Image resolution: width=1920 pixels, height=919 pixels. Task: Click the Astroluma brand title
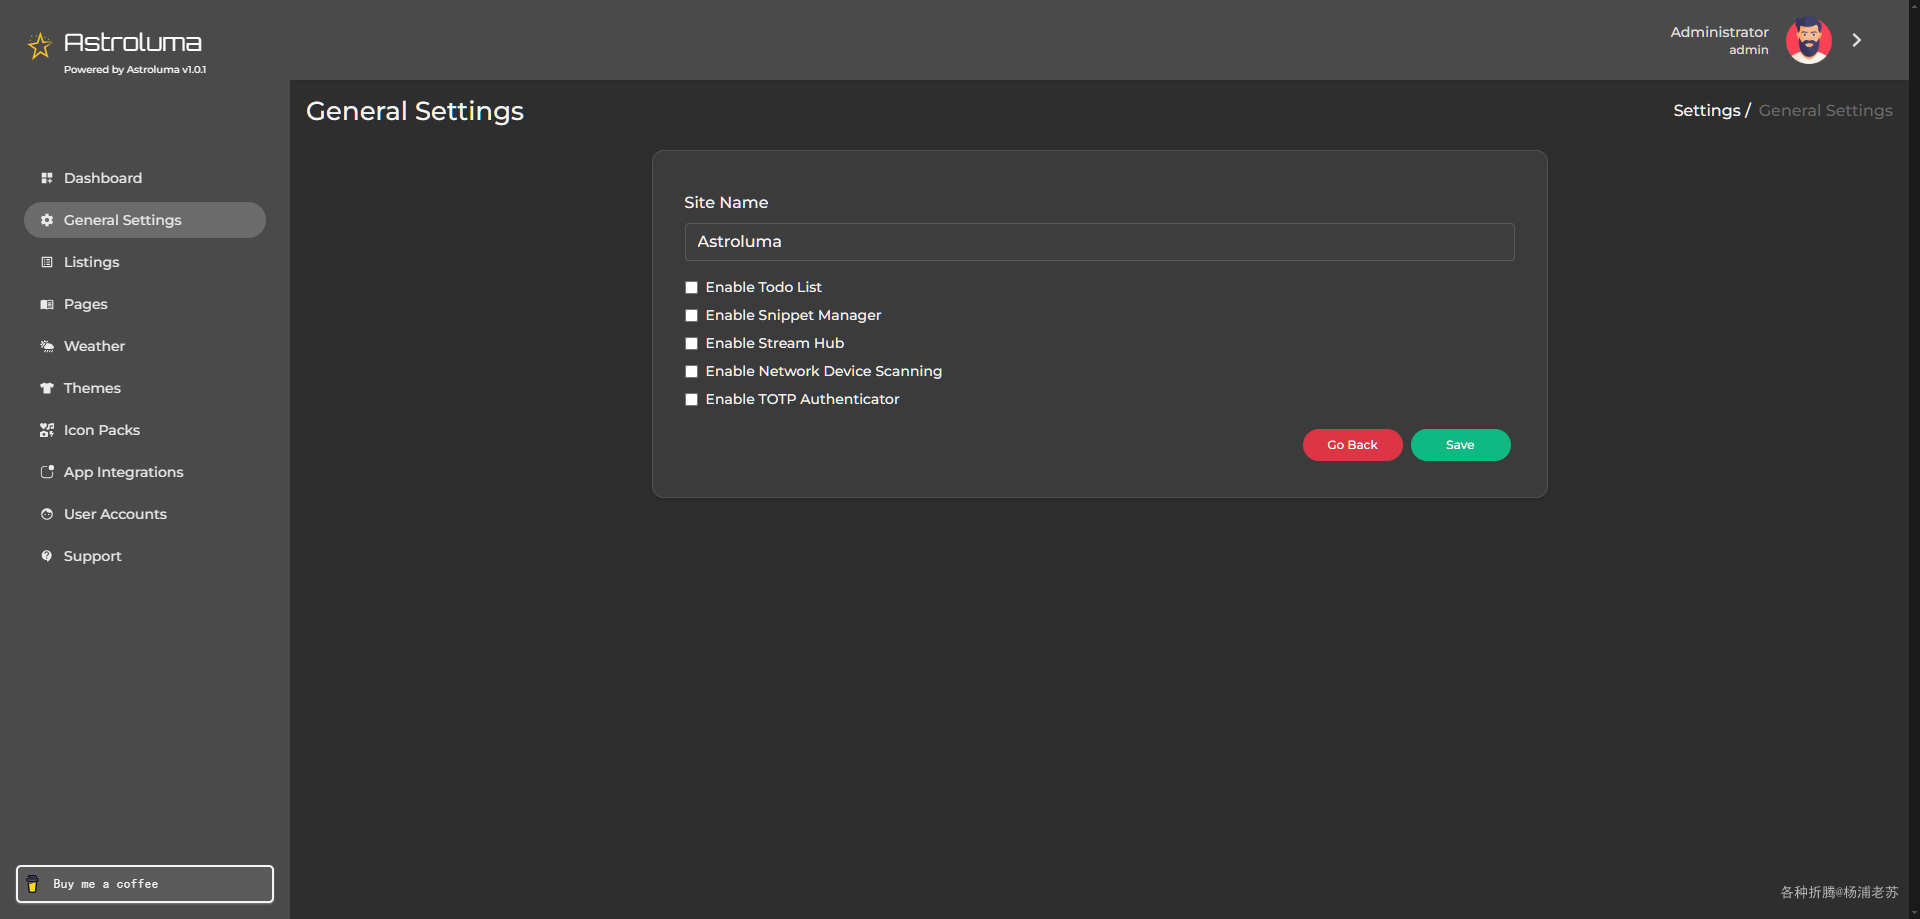133,43
